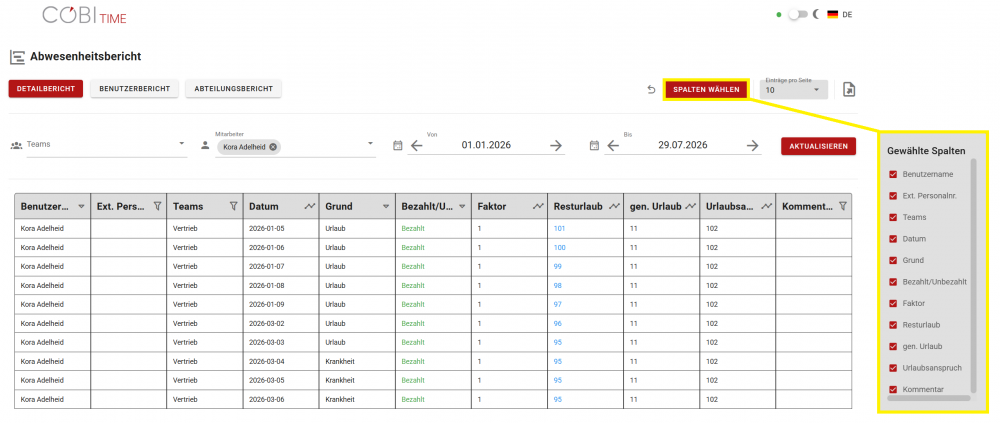
Task: Click the Teams group icon
Action: click(x=17, y=145)
